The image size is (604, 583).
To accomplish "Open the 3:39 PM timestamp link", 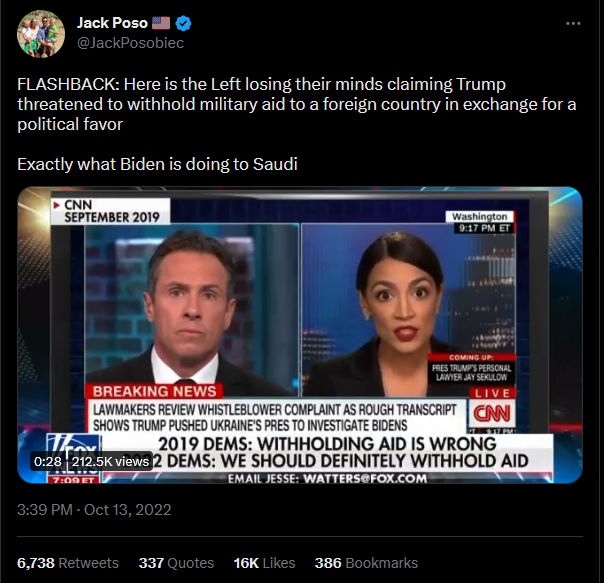I will (45, 510).
